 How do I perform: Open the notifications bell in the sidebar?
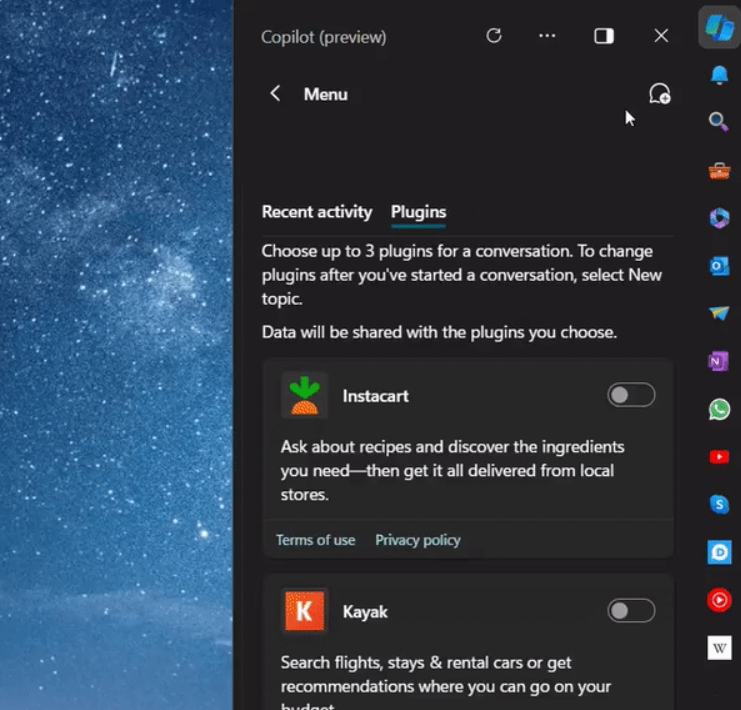(719, 75)
